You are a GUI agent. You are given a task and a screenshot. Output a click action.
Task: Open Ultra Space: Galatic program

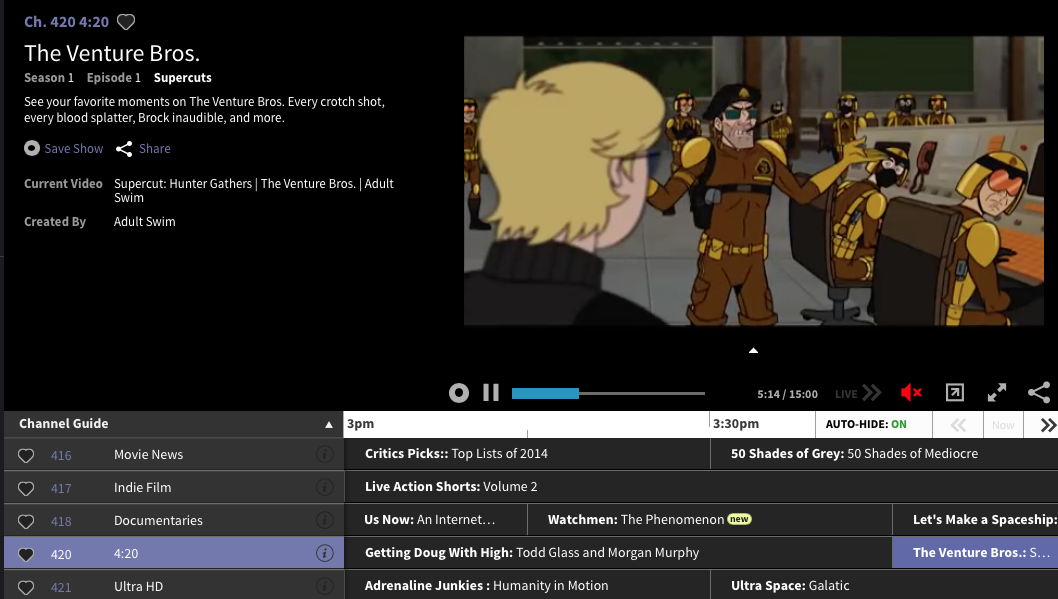(885, 586)
